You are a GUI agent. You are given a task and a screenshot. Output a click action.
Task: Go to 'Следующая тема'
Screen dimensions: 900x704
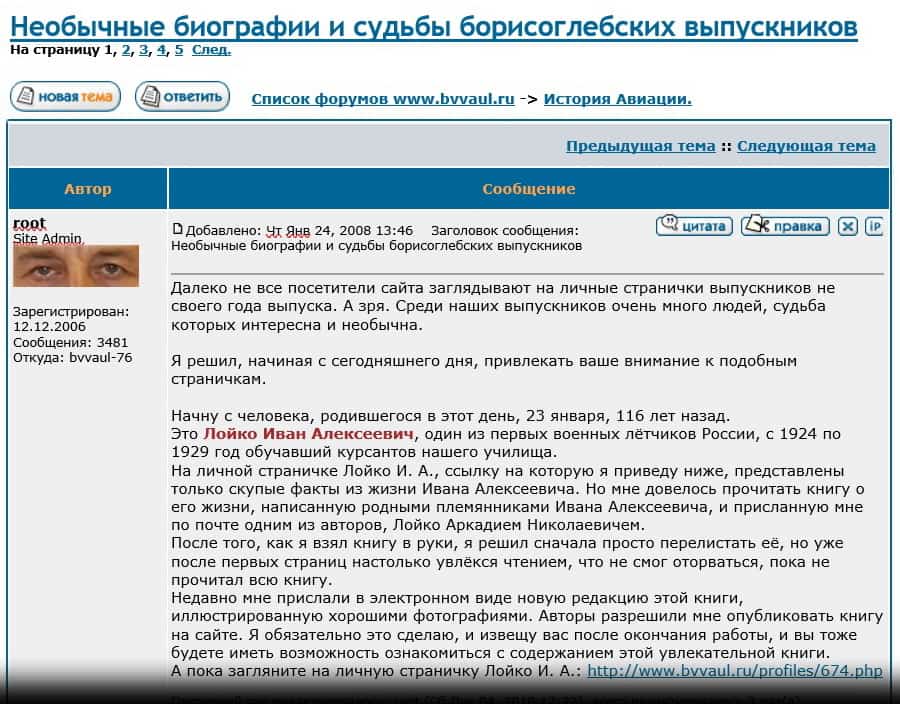pos(806,146)
